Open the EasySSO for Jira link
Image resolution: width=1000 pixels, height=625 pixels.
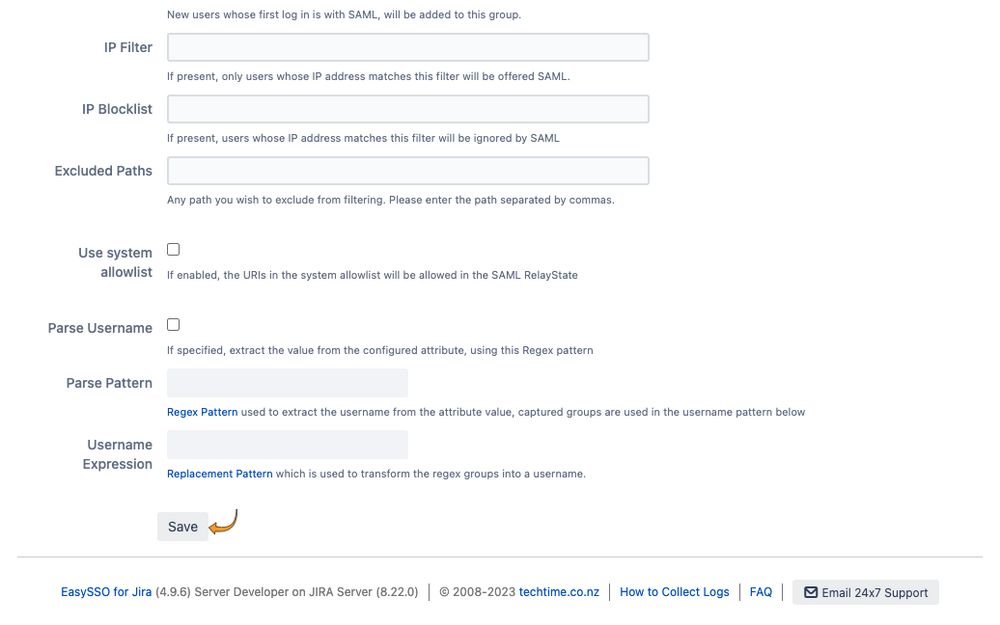click(x=107, y=592)
